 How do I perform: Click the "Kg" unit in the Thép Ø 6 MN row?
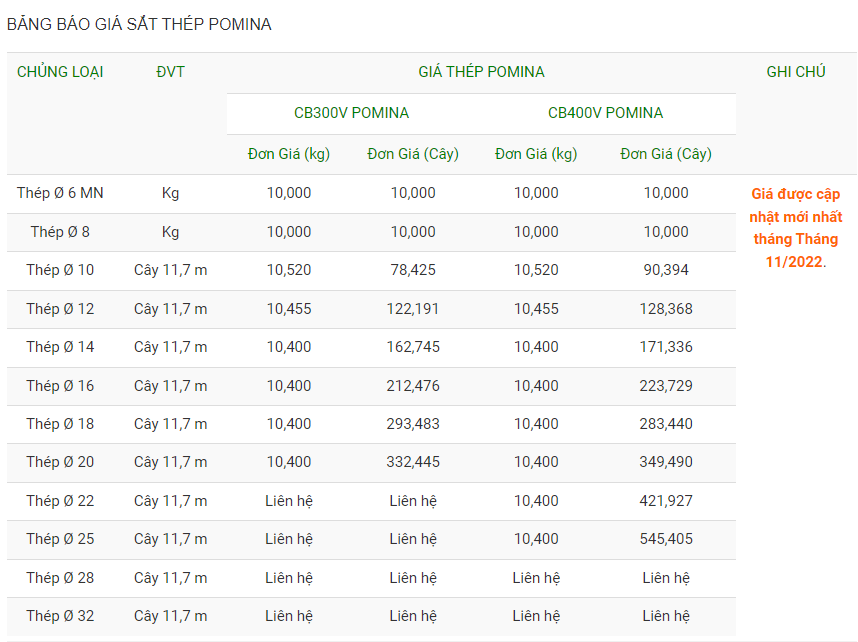(x=170, y=193)
